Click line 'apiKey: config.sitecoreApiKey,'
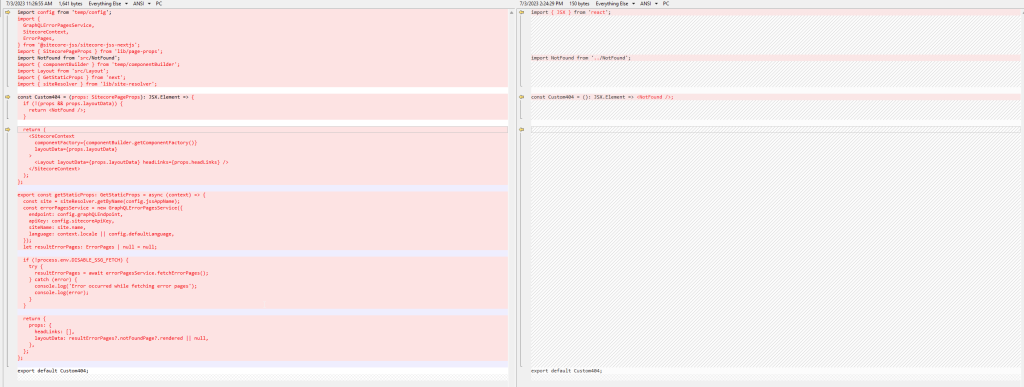The image size is (1024, 387). [x=71, y=221]
